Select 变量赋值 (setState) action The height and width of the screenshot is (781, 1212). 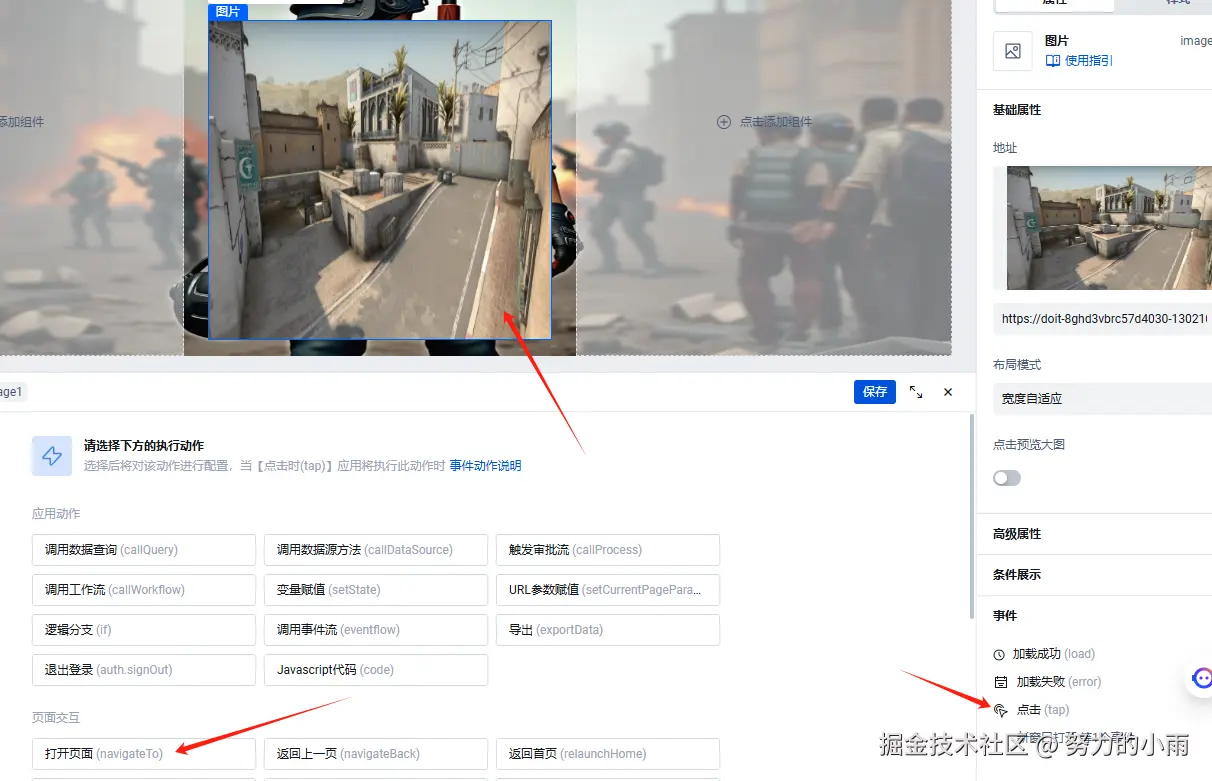coord(376,590)
